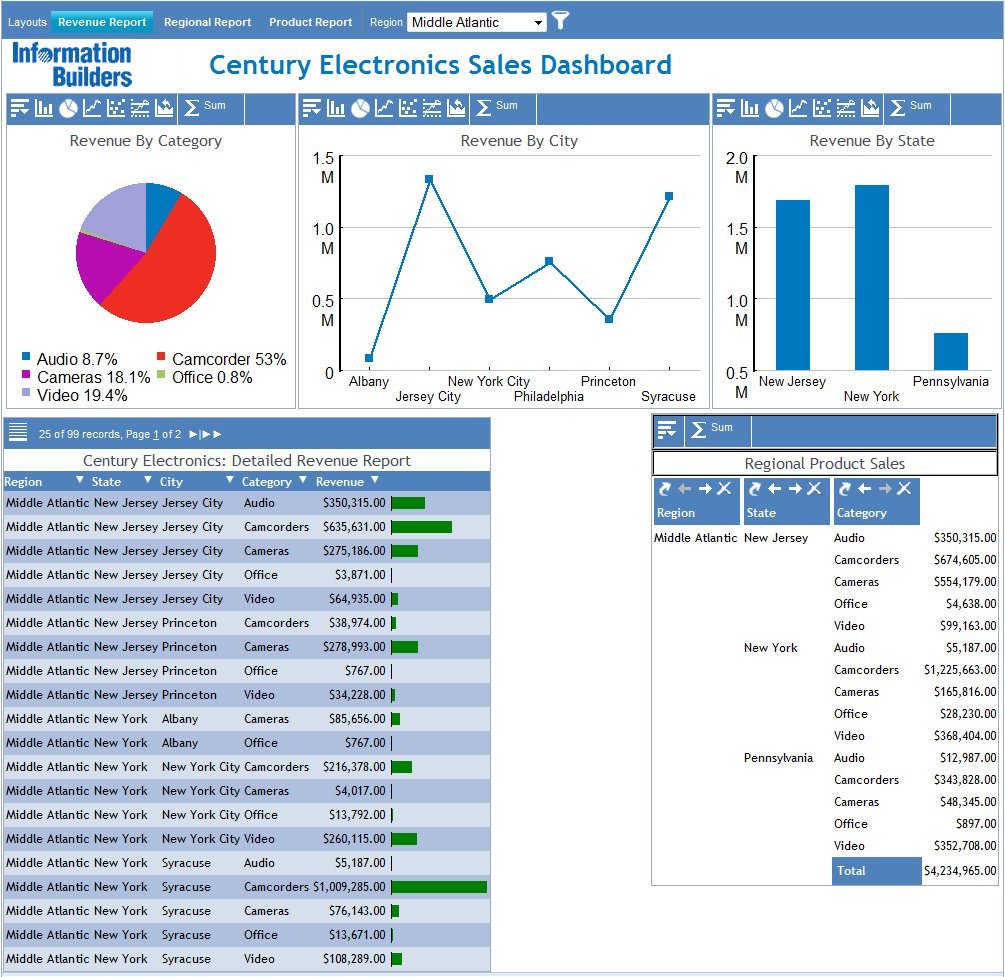Switch Revenue By Category to line chart

[92, 108]
